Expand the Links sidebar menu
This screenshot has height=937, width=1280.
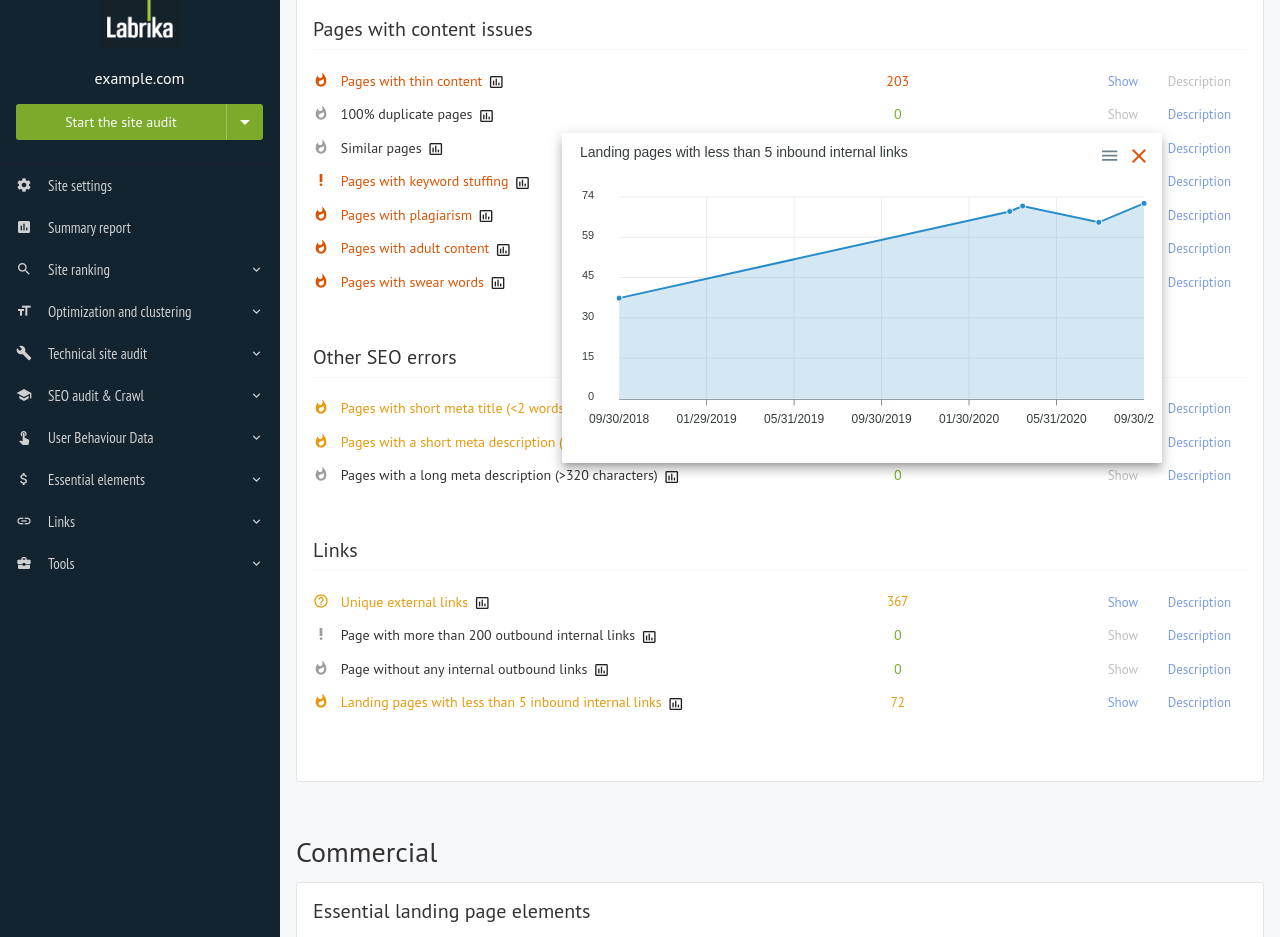coord(139,522)
